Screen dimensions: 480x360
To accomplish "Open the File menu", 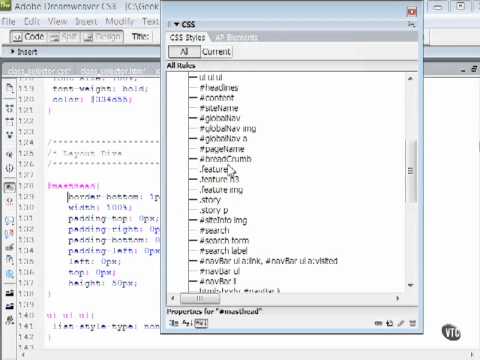I will pos(9,22).
